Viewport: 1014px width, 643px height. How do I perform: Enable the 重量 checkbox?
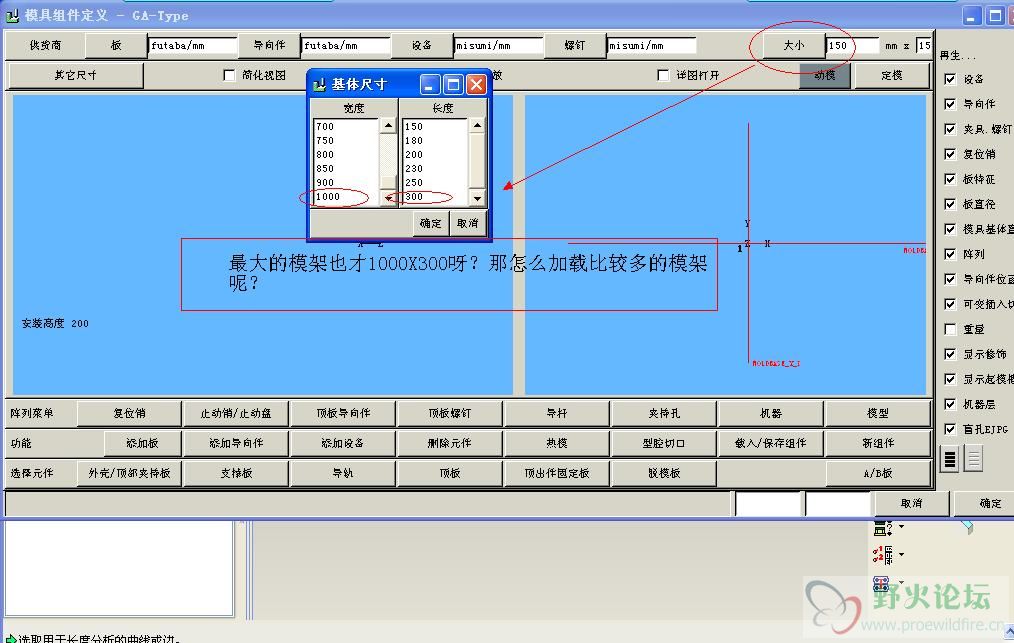point(950,329)
